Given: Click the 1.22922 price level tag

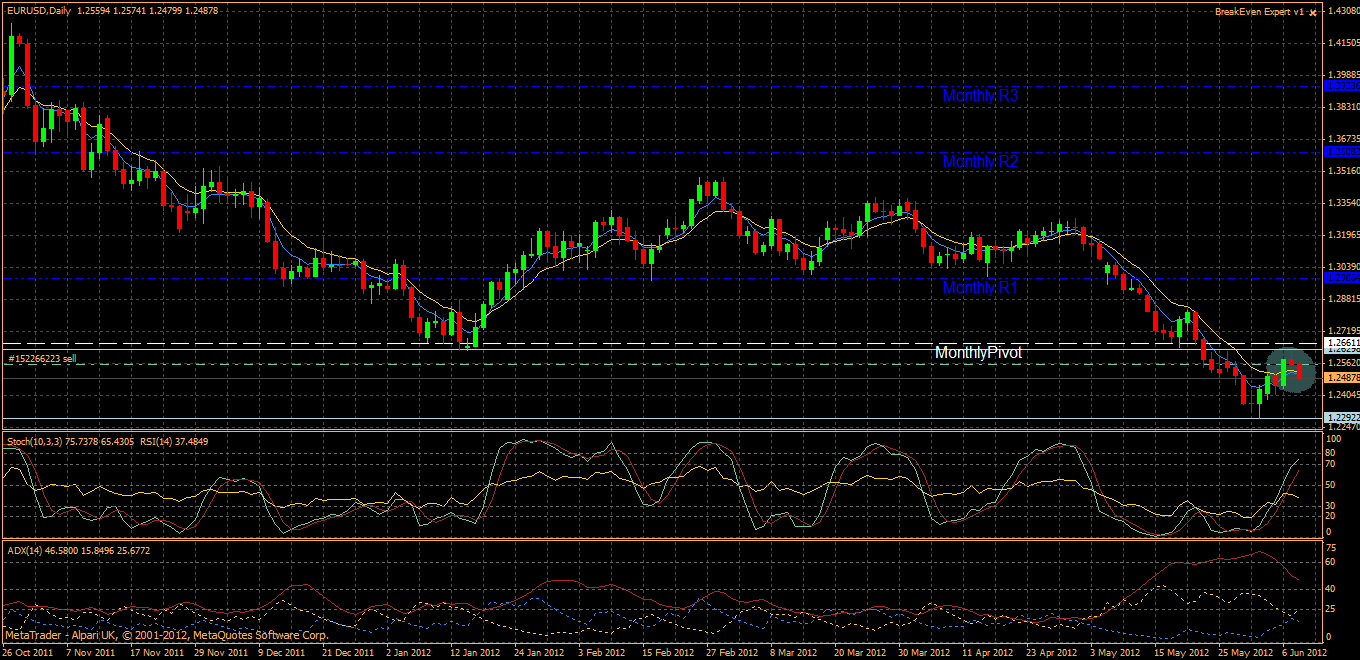Looking at the screenshot, I should point(1341,417).
